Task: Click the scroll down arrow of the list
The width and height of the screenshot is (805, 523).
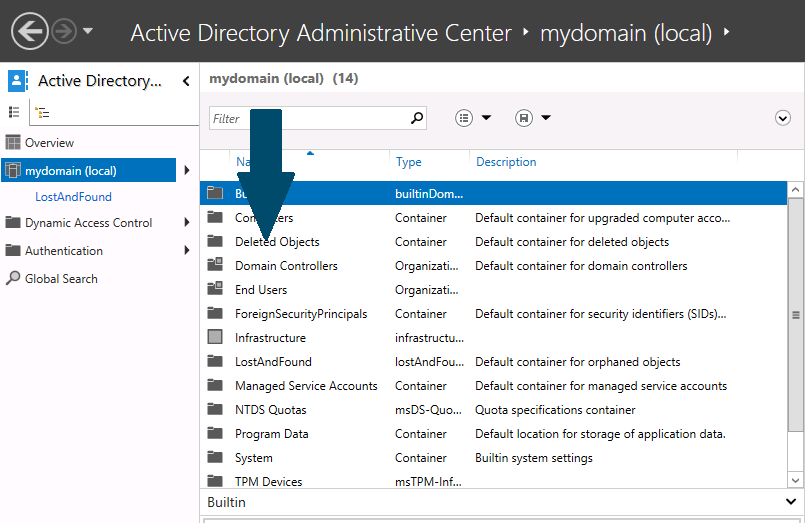Action: pyautogui.click(x=795, y=480)
